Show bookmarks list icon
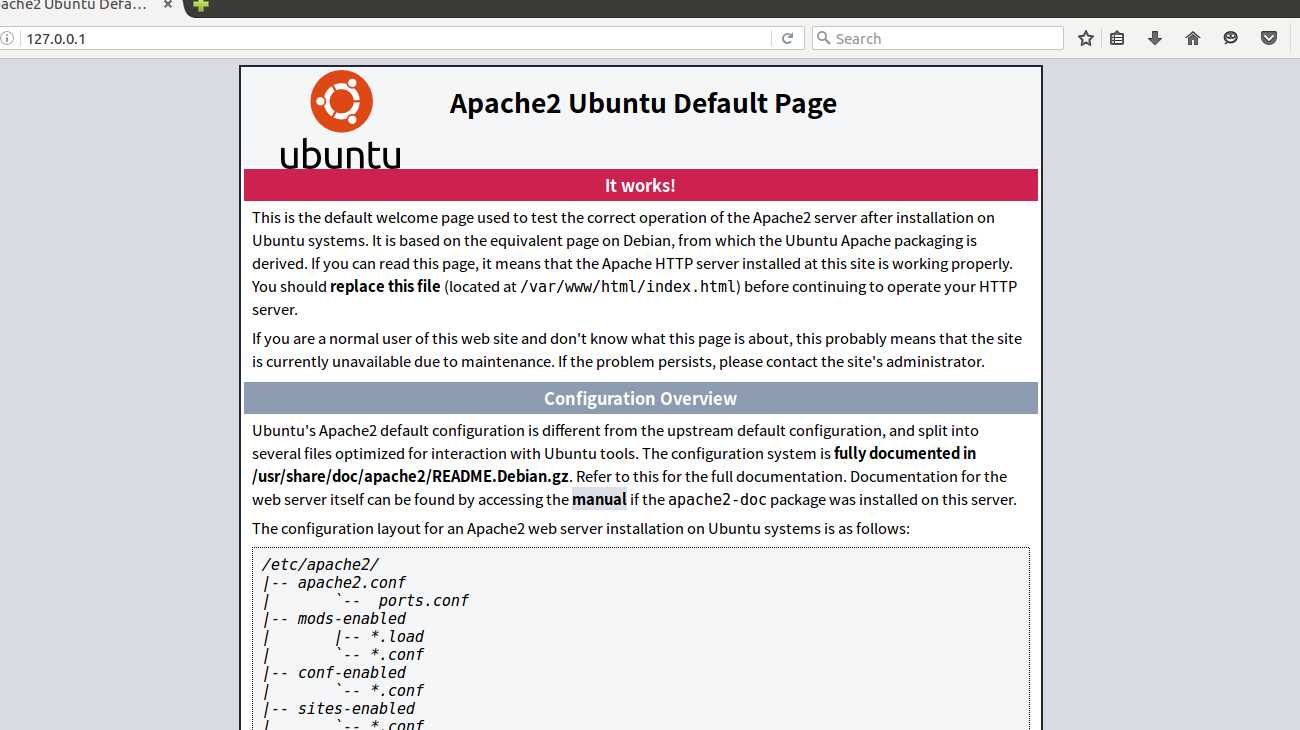 click(1118, 38)
